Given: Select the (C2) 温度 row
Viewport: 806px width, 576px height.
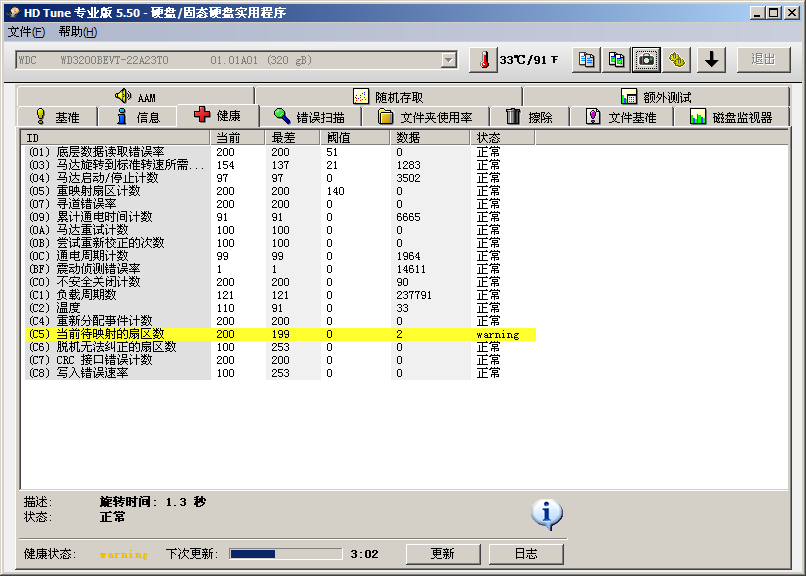Looking at the screenshot, I should pos(280,308).
